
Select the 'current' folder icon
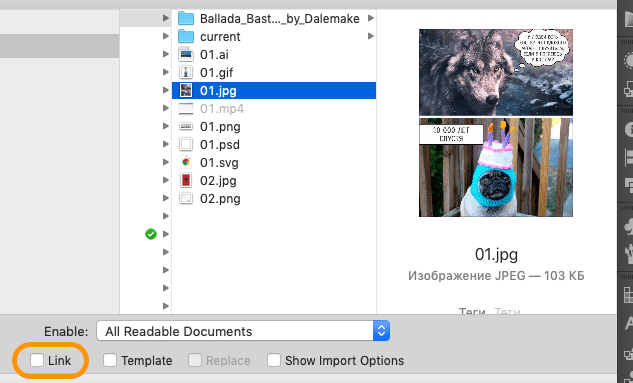tap(186, 36)
